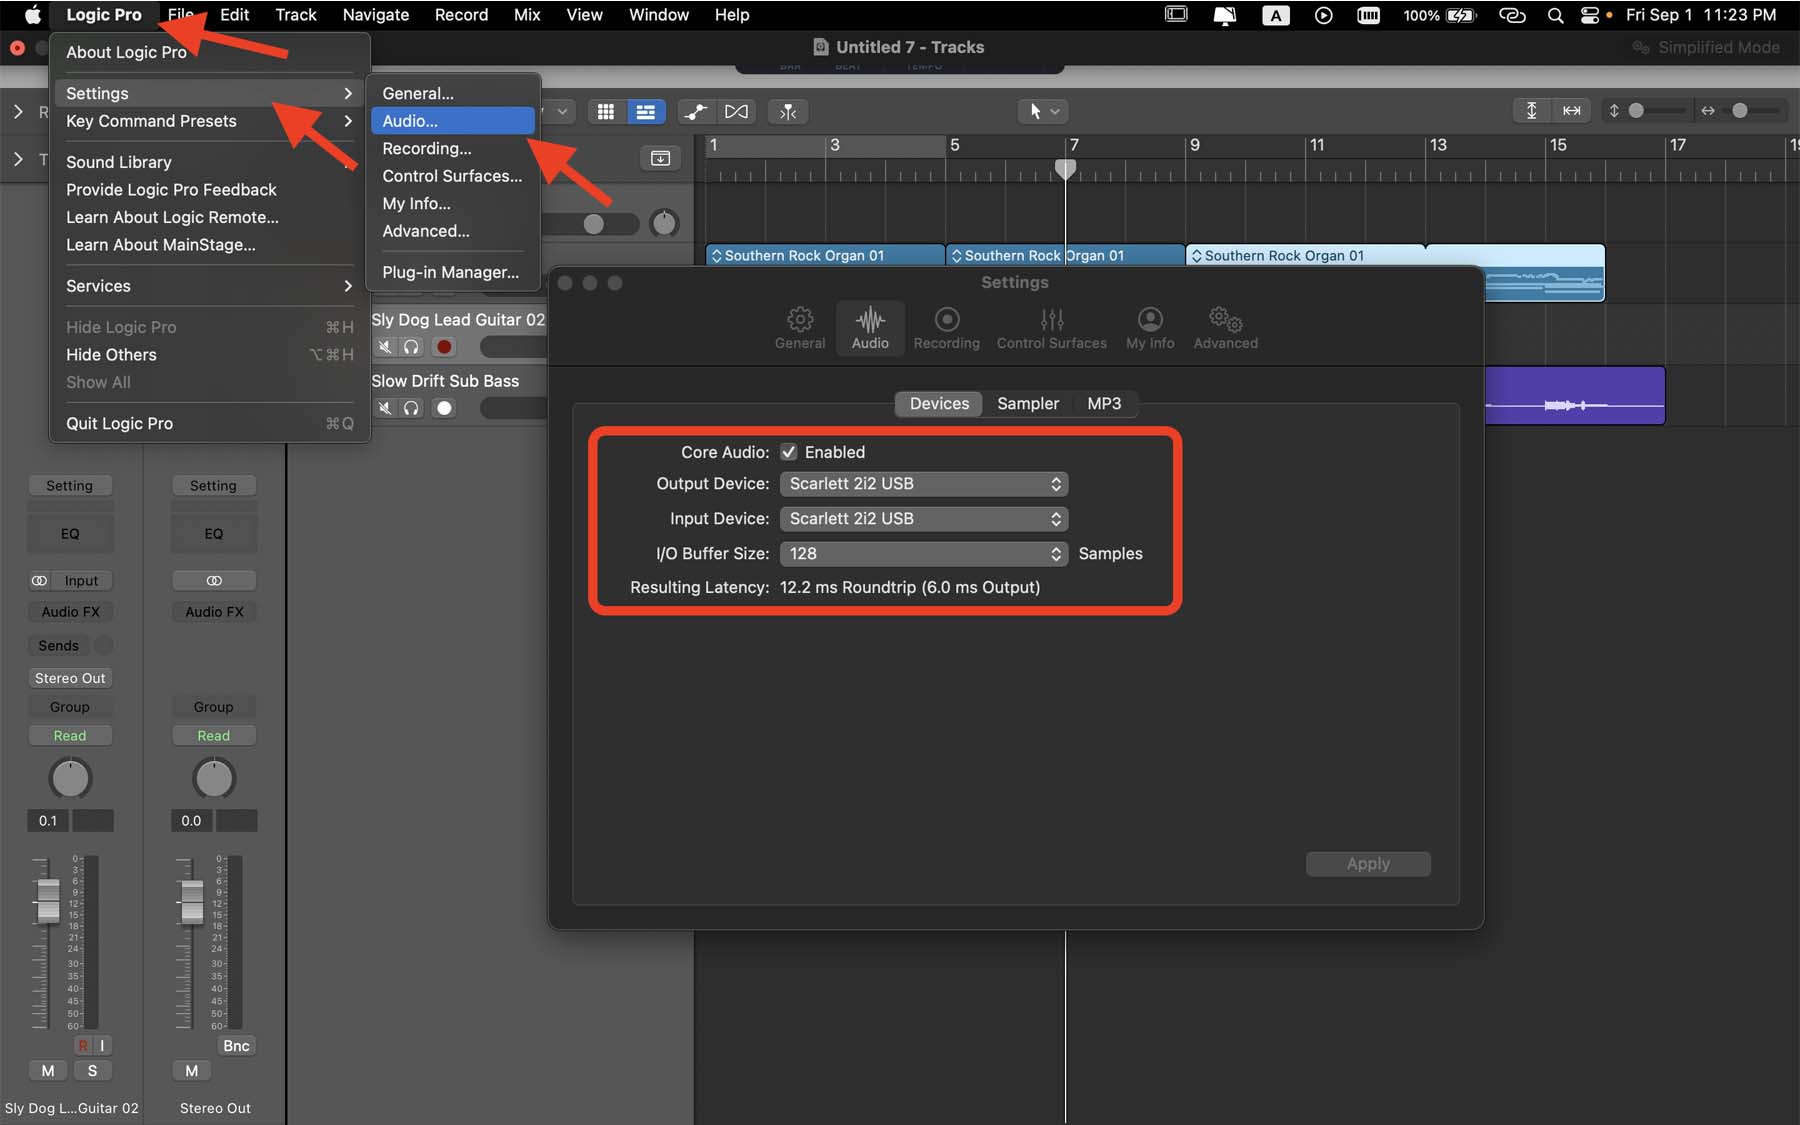Toggle the S solo button on guitar channel strip
The height and width of the screenshot is (1125, 1800).
pos(93,1071)
